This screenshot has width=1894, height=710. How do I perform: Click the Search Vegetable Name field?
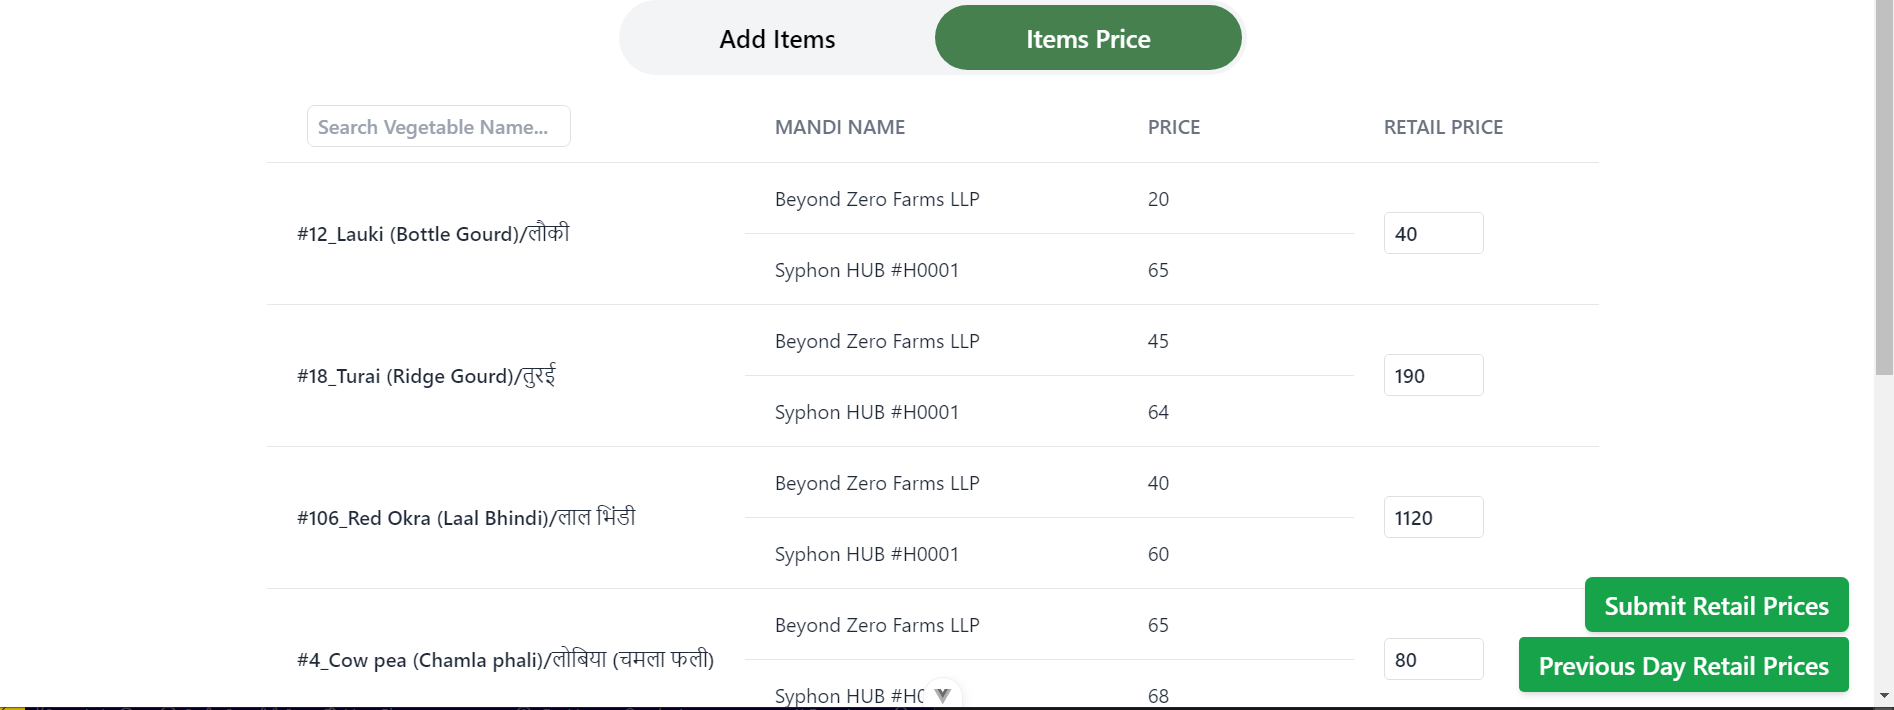(438, 126)
